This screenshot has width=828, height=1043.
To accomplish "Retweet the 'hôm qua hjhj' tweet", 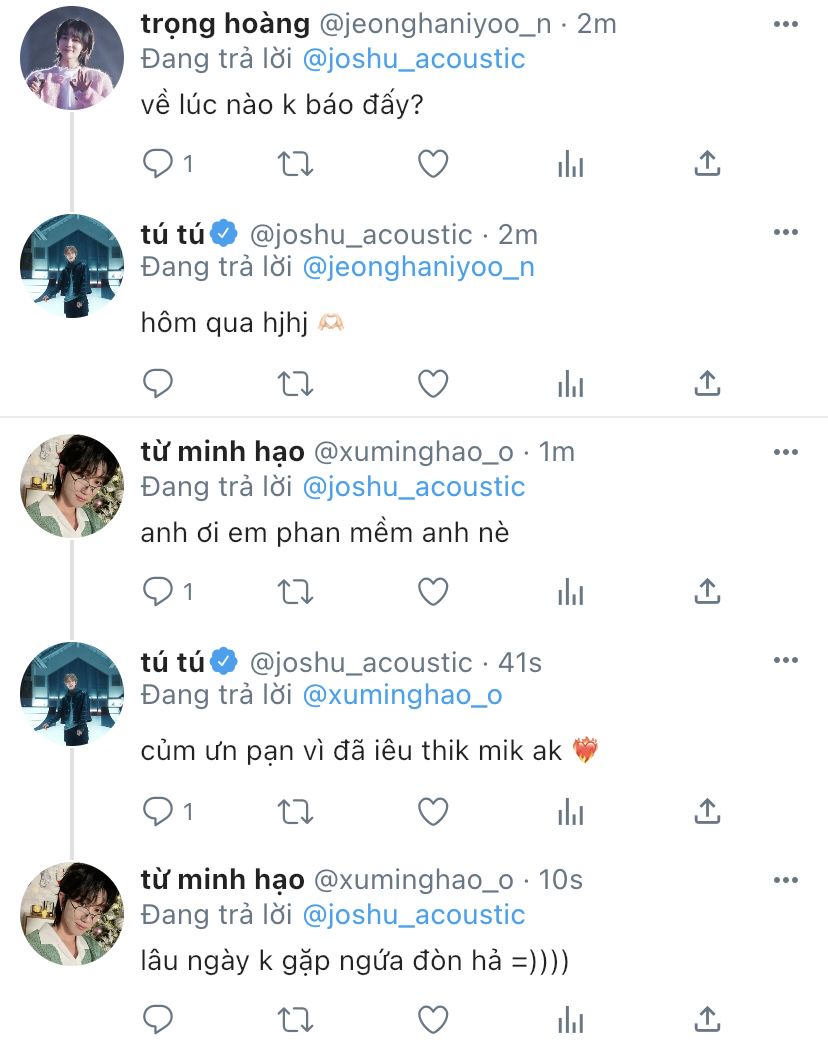I will coord(295,382).
